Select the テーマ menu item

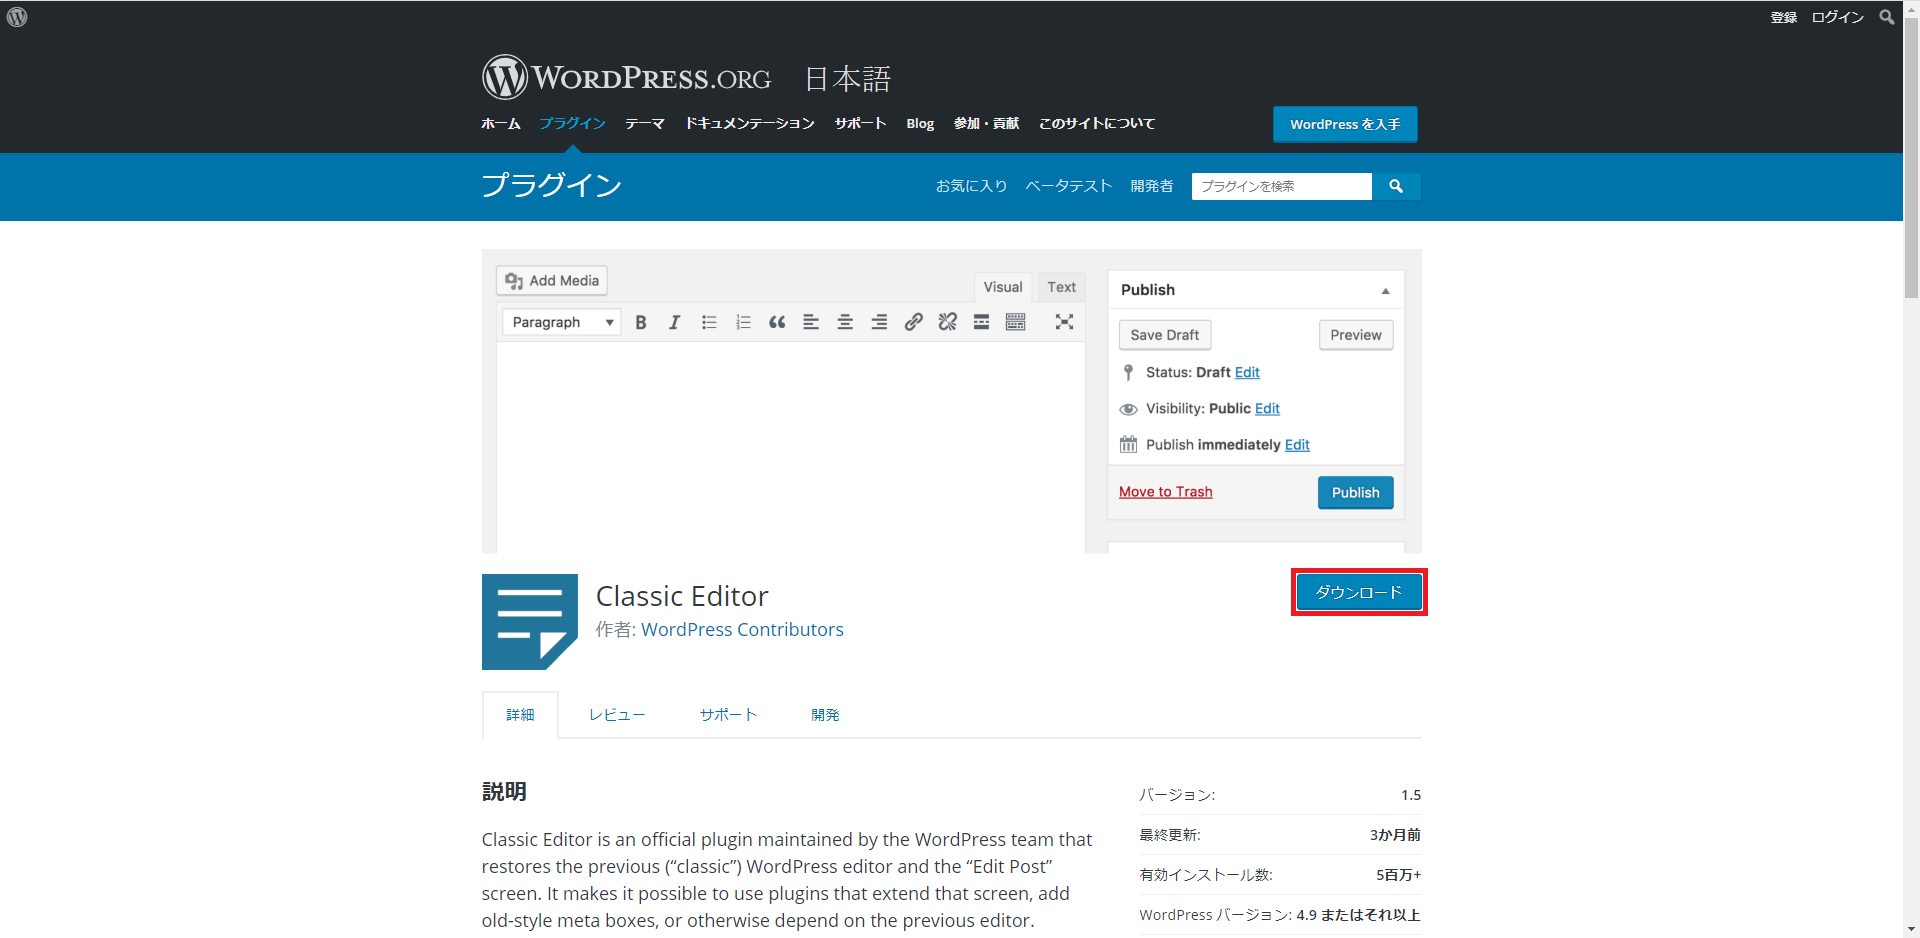(x=644, y=124)
